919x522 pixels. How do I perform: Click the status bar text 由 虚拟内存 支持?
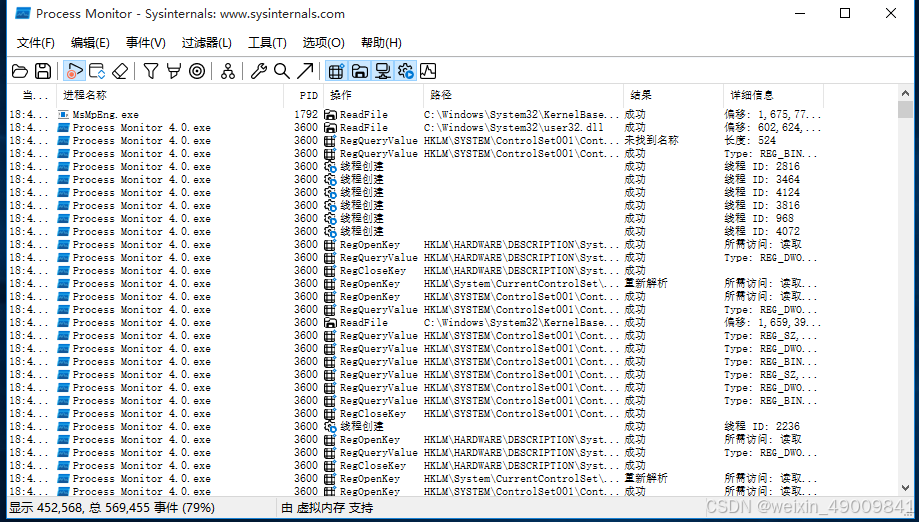327,508
